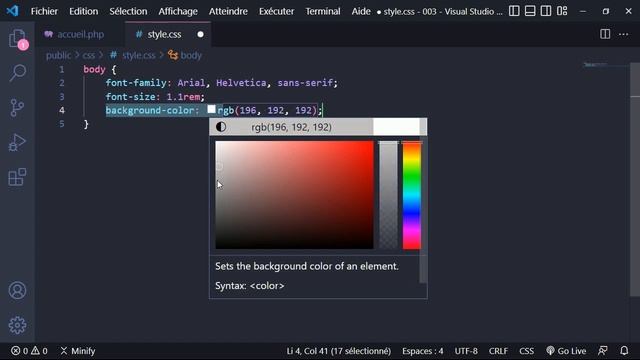Open the Explorer view in activity bar

tap(18, 39)
